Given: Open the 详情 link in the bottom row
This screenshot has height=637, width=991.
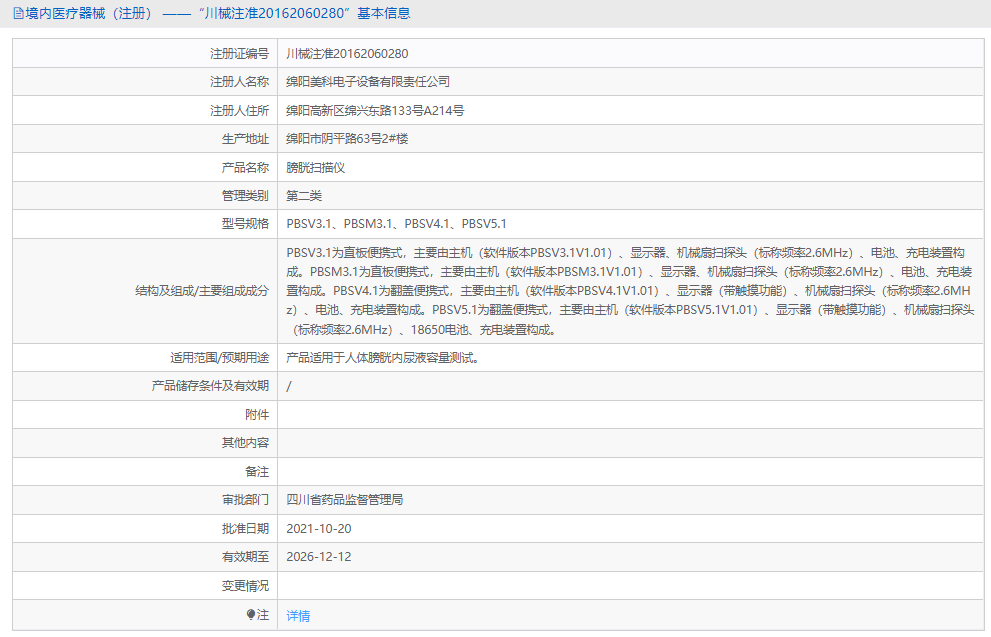Looking at the screenshot, I should 296,615.
